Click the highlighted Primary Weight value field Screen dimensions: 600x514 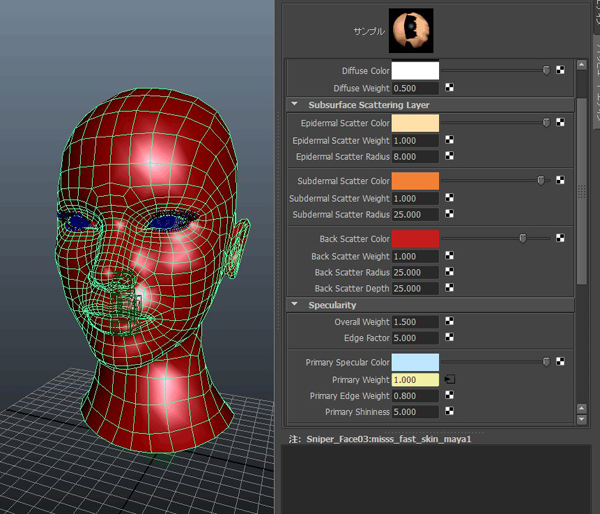415,380
